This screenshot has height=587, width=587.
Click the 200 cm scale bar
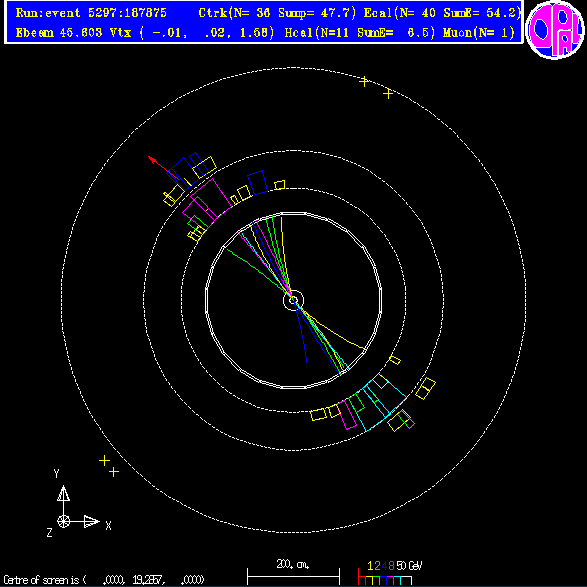pyautogui.click(x=293, y=576)
